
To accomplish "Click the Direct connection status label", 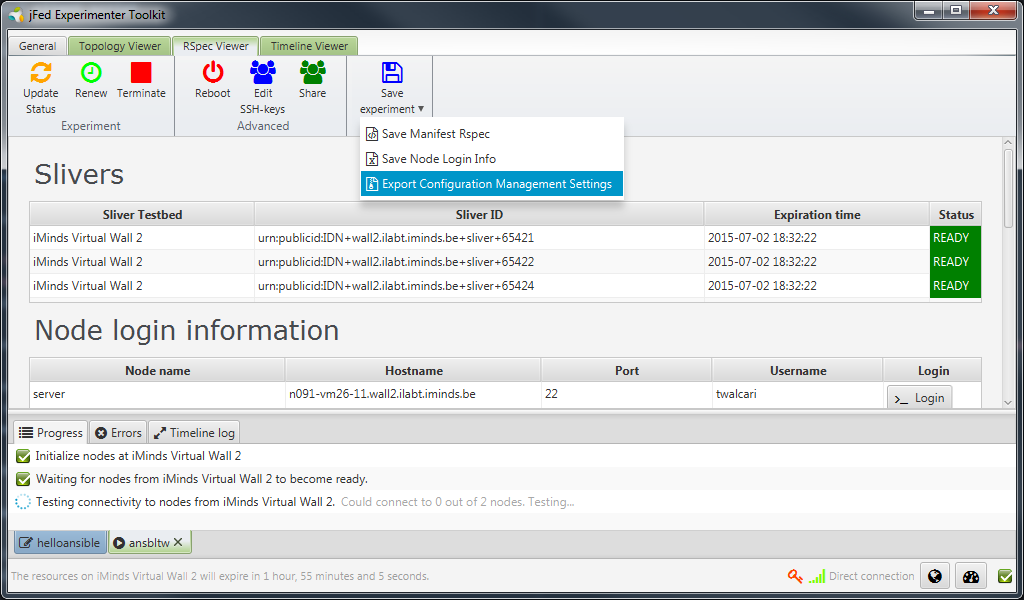I will coord(871,576).
